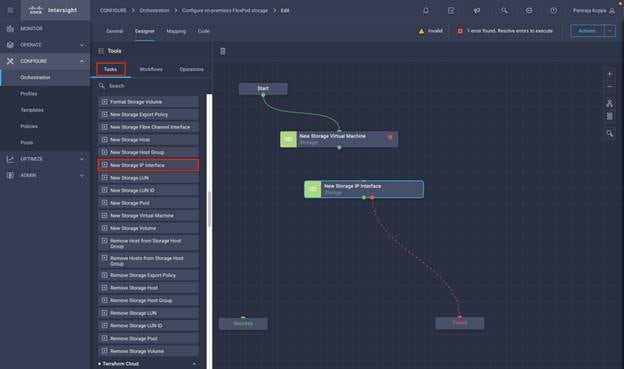The image size is (624, 369).
Task: Click the auto-align workflow icon
Action: click(609, 103)
